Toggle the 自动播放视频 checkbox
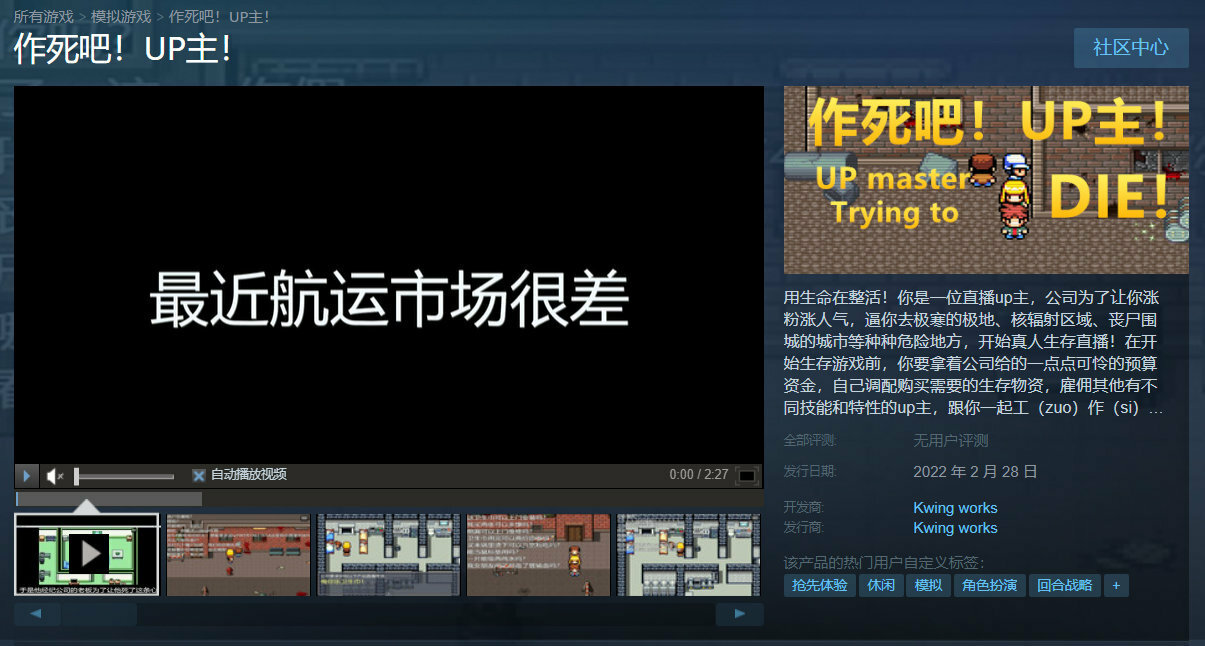The width and height of the screenshot is (1205, 646). [198, 475]
